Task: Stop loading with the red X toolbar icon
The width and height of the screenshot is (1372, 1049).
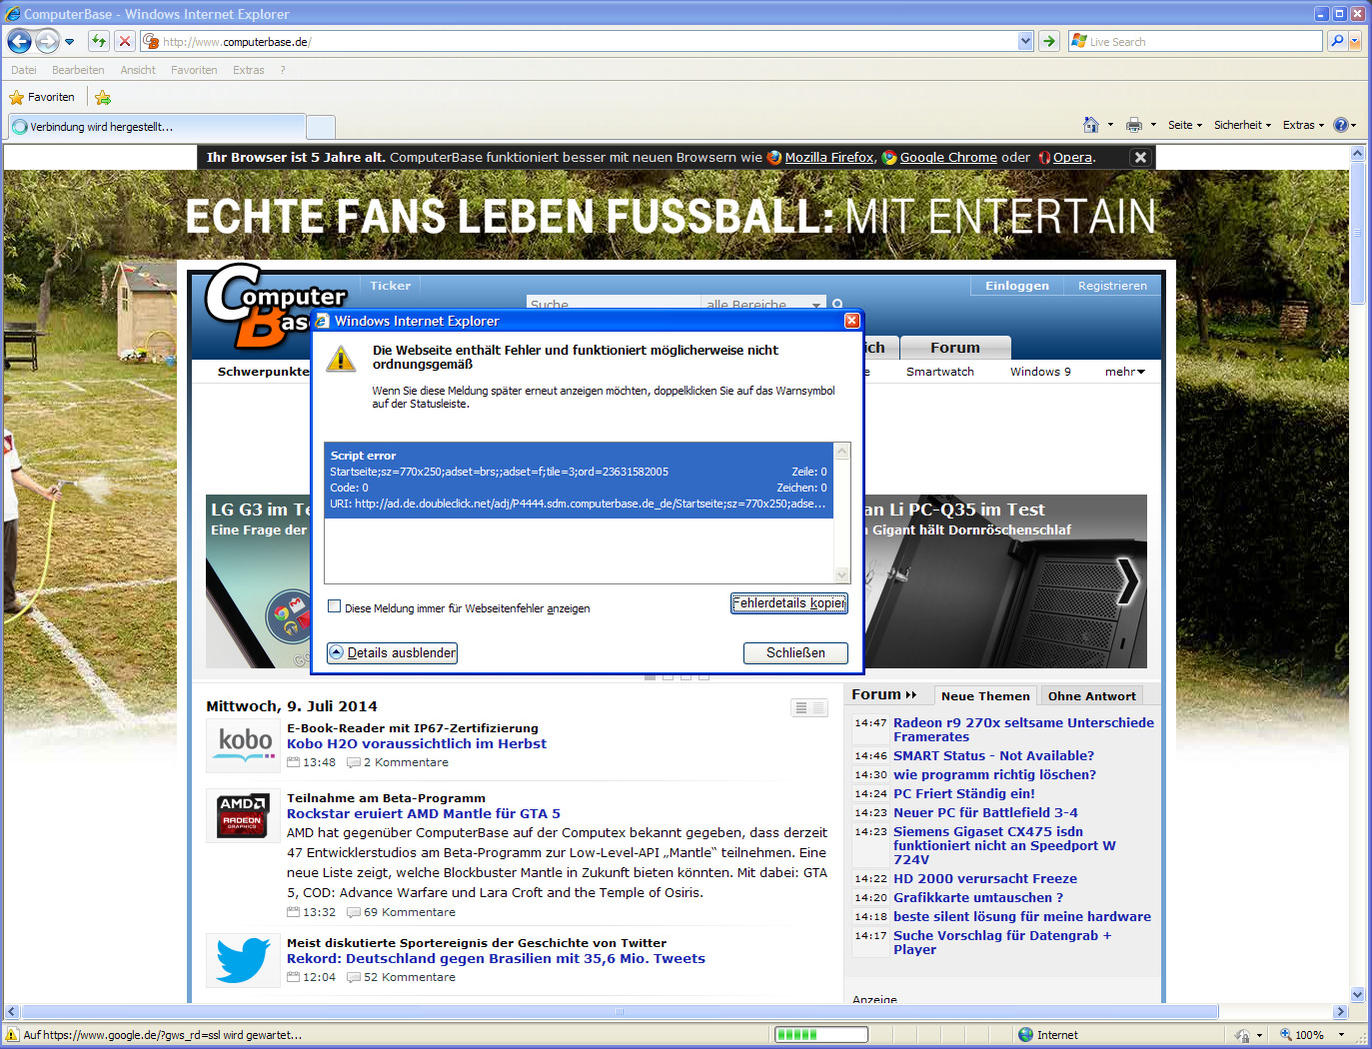Action: (124, 41)
